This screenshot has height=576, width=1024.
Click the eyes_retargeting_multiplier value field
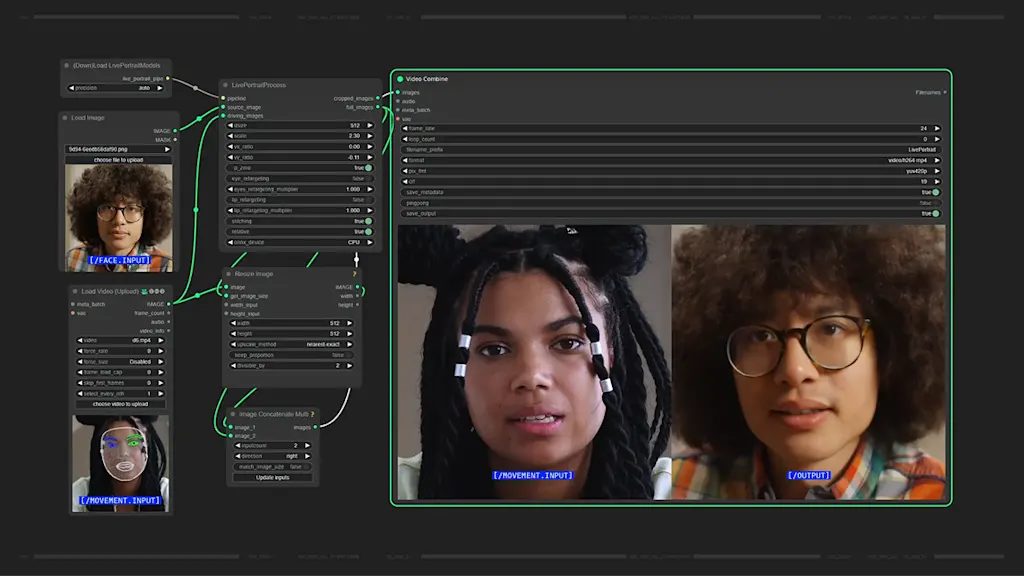[300, 189]
